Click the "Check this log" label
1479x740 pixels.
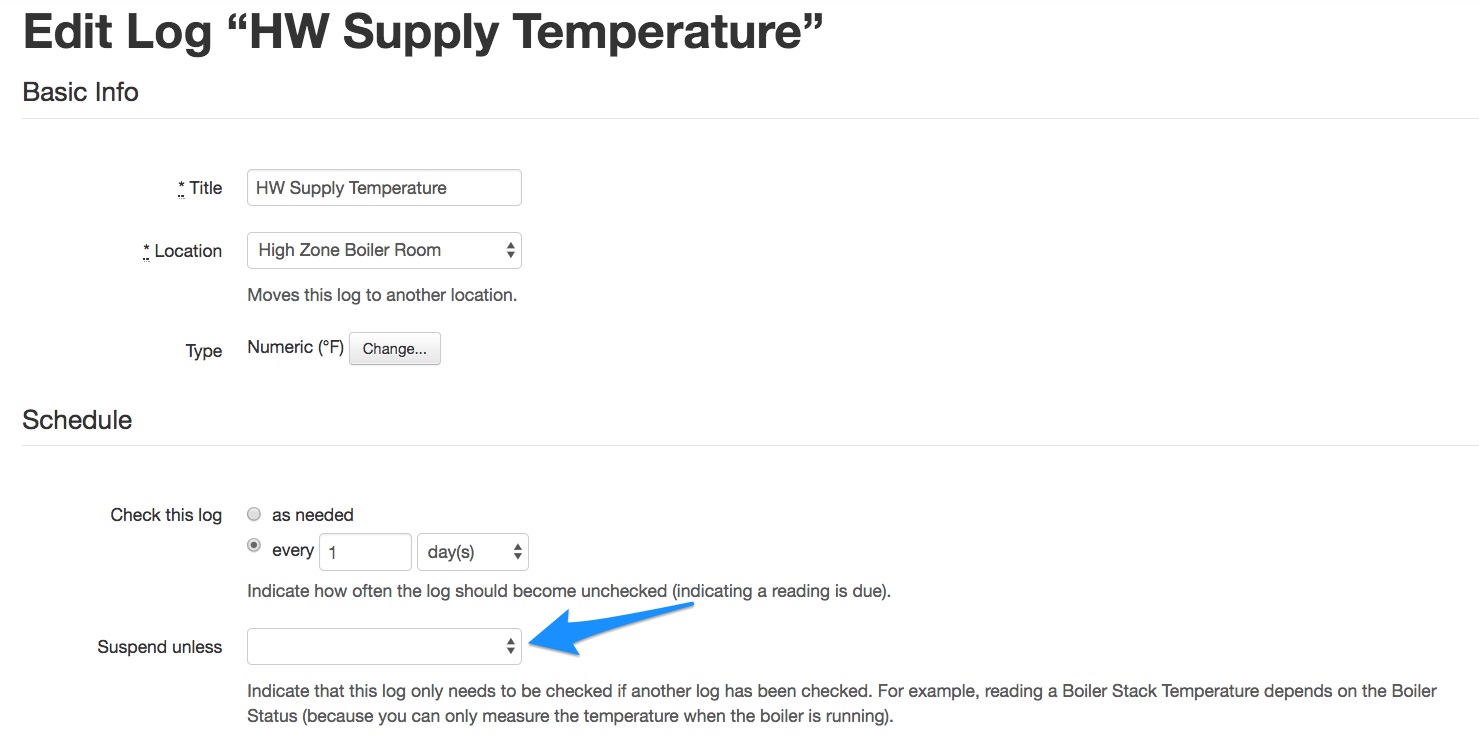pyautogui.click(x=166, y=515)
